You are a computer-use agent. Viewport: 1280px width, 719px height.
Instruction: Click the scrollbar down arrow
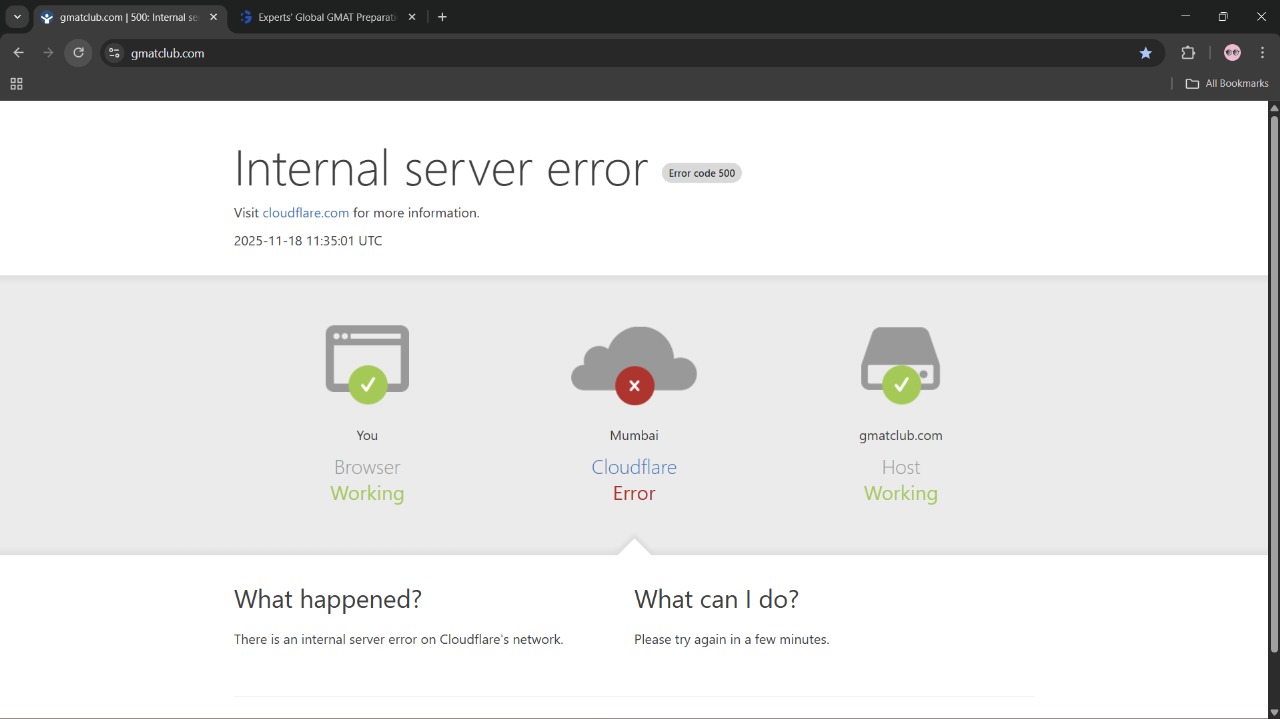(1274, 712)
